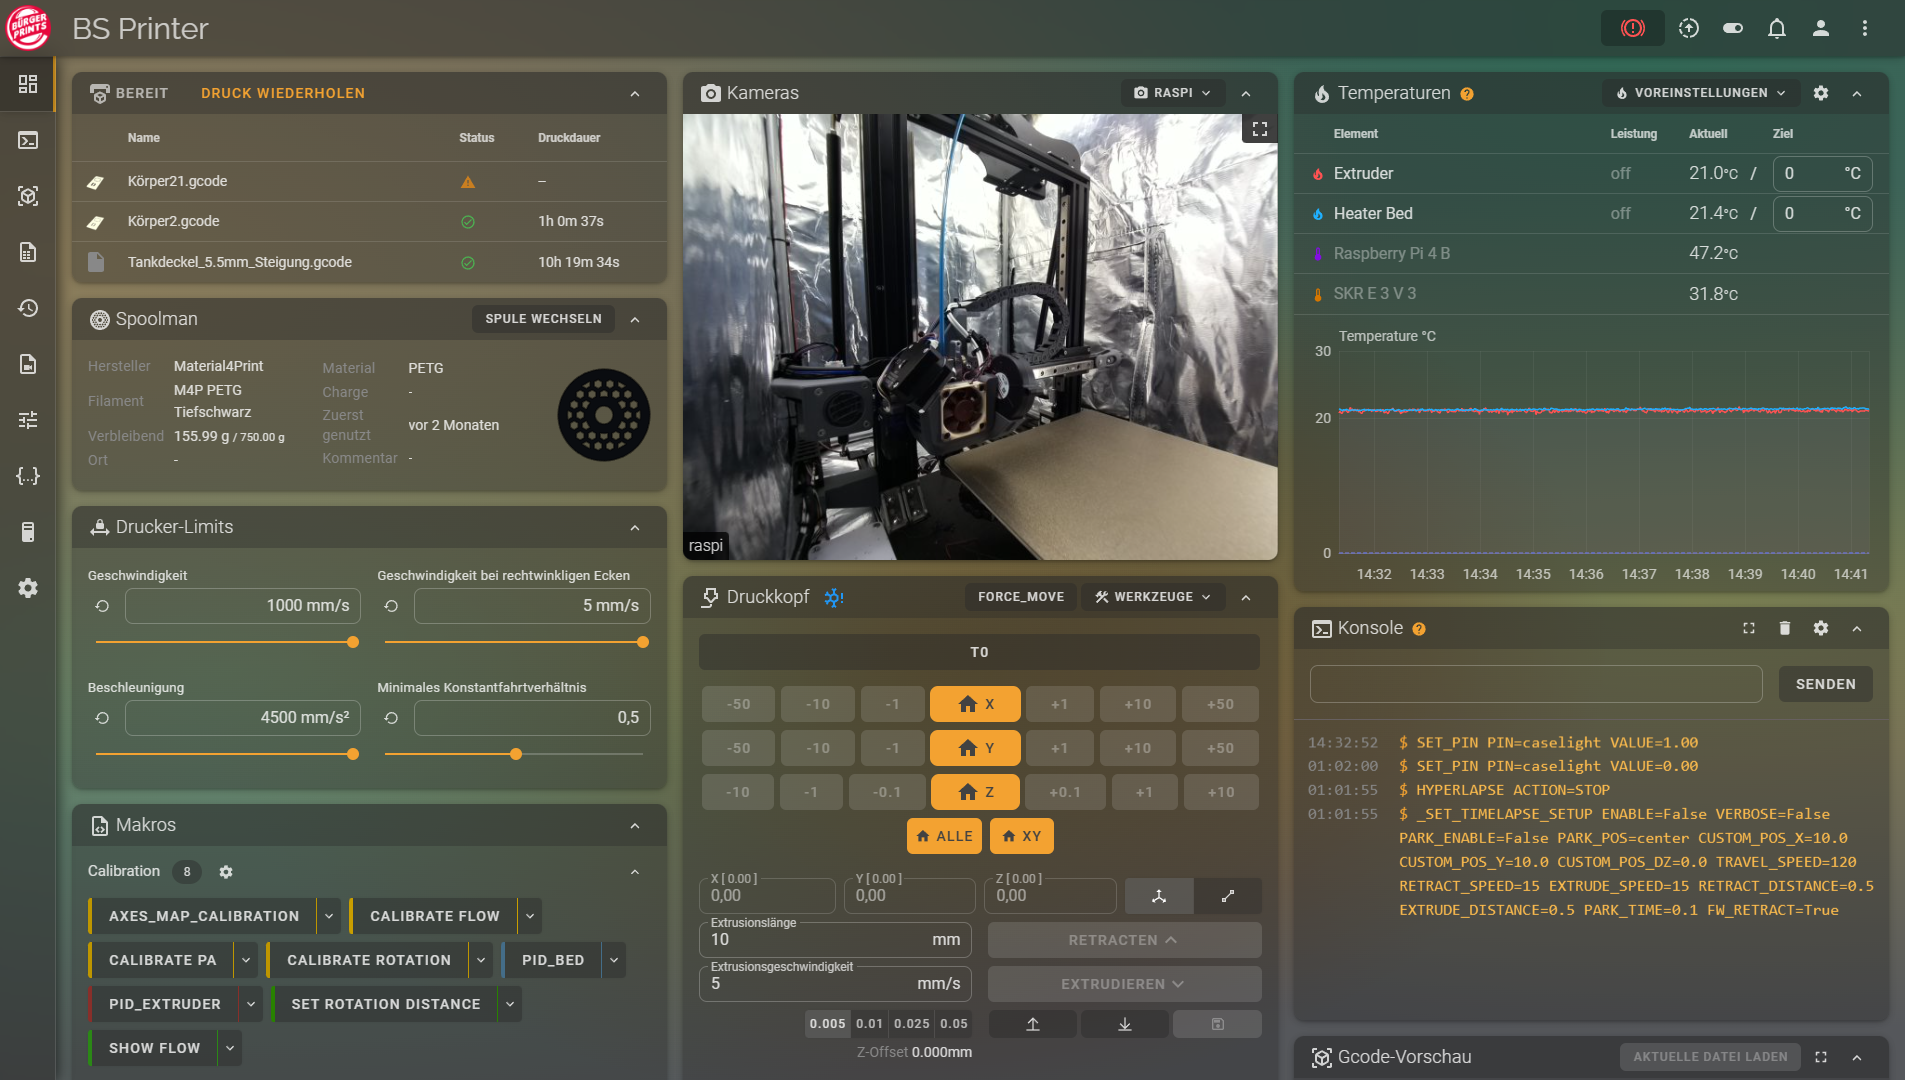Open Calibration macro group settings gear

pos(226,872)
